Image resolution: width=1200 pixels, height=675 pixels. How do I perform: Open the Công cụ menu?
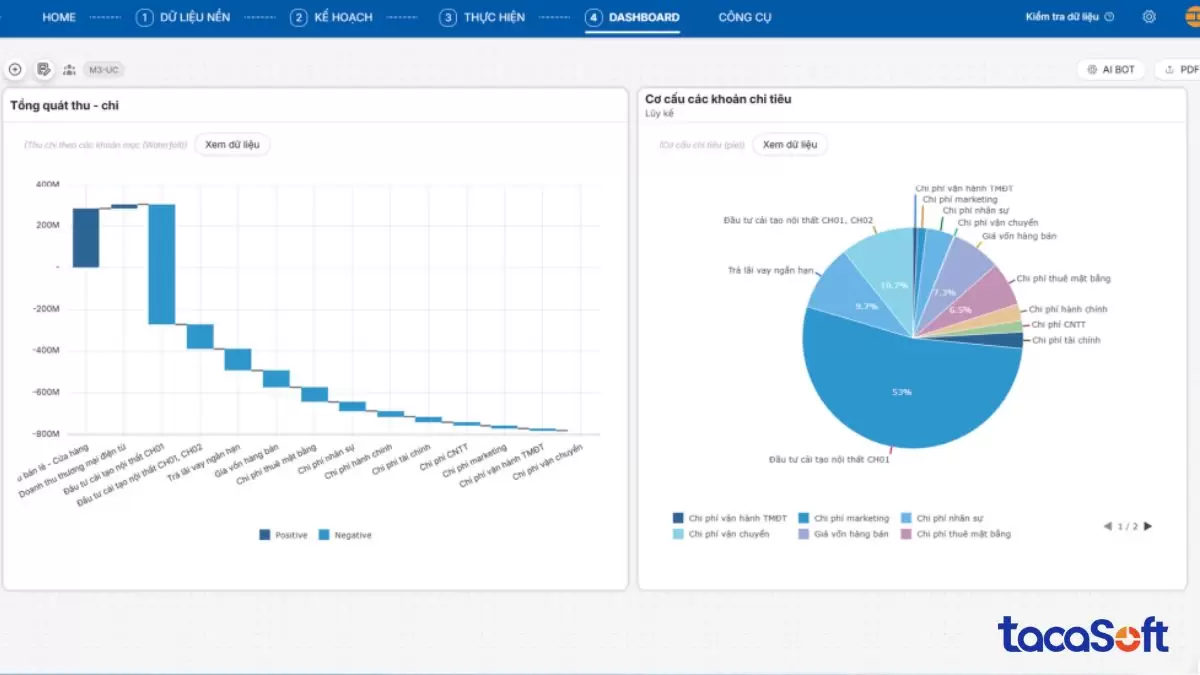(x=745, y=17)
